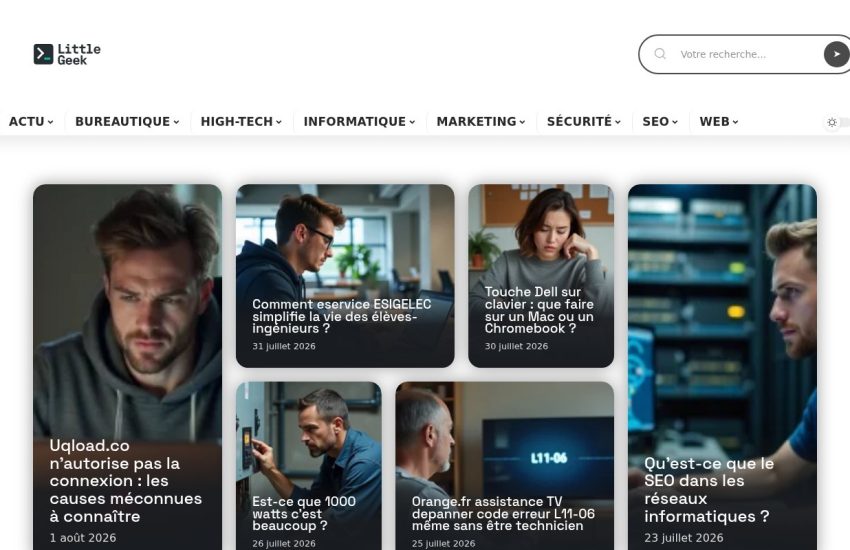Open the 'Touche Dell sur clavier' article title

tap(539, 310)
